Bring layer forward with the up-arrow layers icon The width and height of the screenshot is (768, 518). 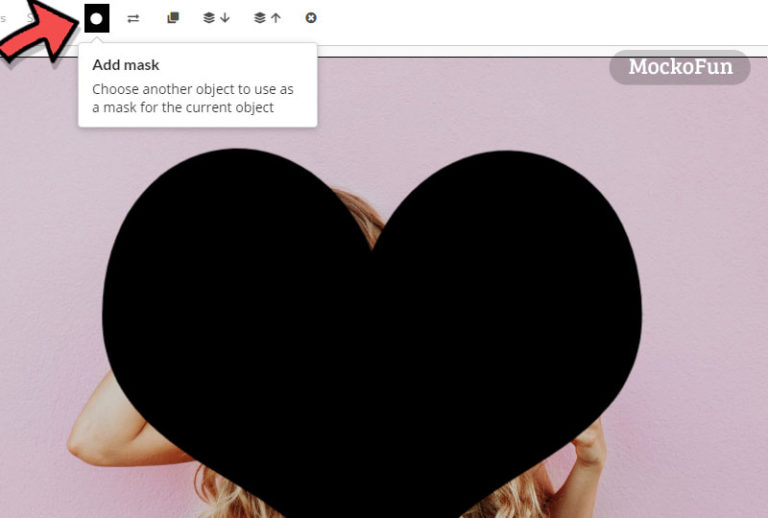pos(267,18)
